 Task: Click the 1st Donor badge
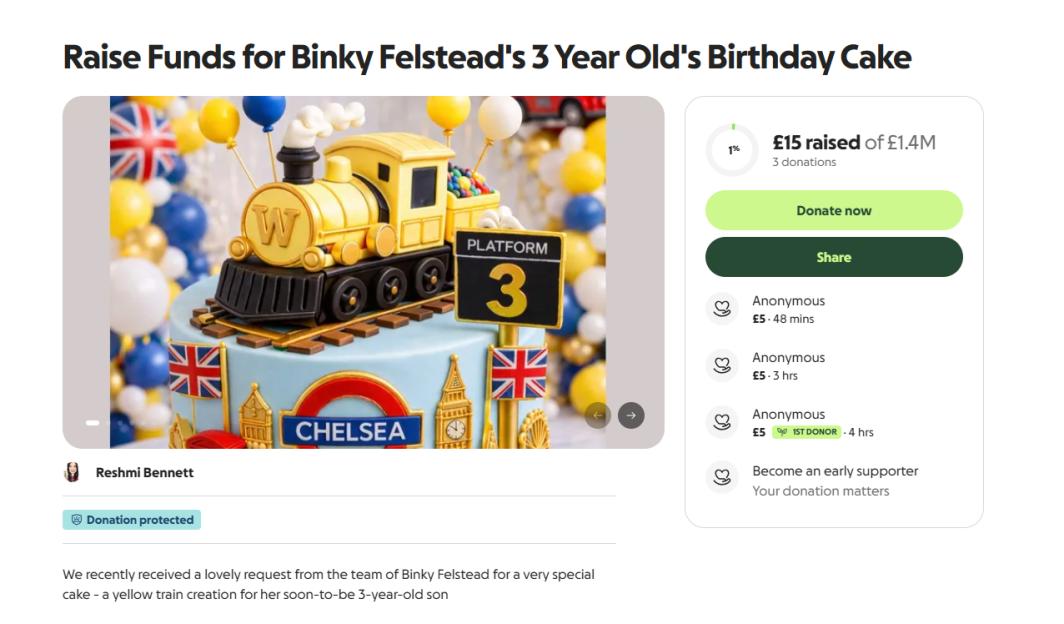point(806,432)
